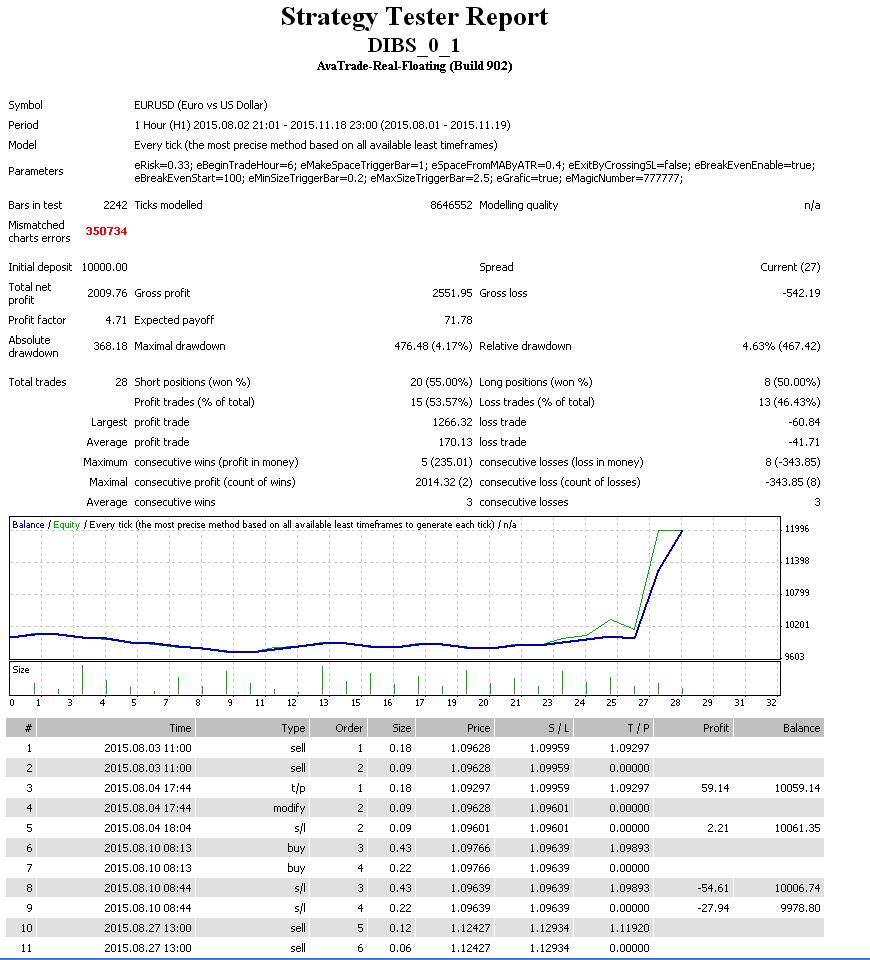Click the Price column header
Viewport: 870px width, 960px height.
coord(456,728)
